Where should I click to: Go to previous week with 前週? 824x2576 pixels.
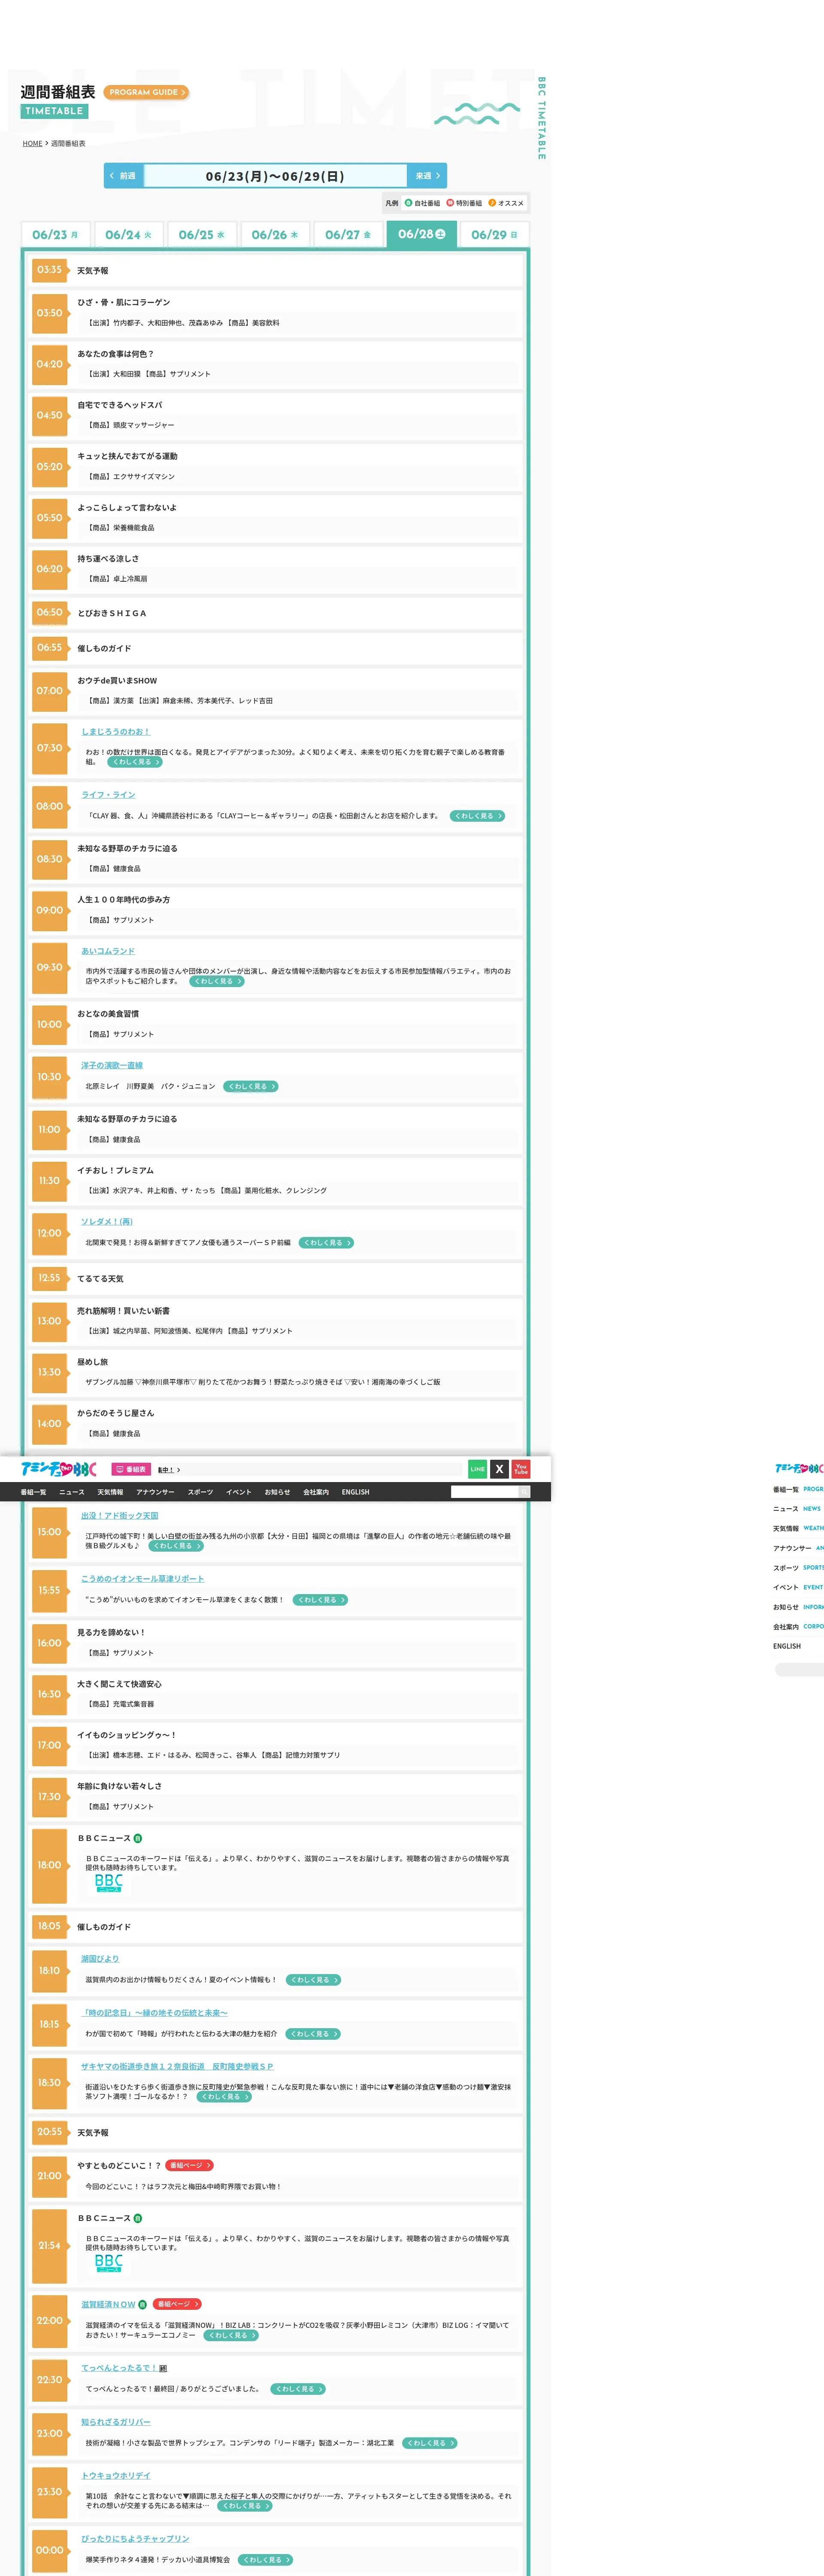coord(123,176)
